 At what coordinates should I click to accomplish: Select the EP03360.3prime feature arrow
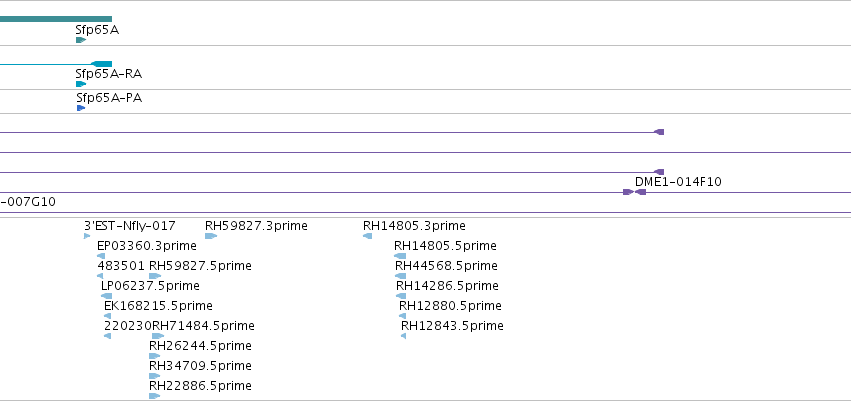(101, 256)
